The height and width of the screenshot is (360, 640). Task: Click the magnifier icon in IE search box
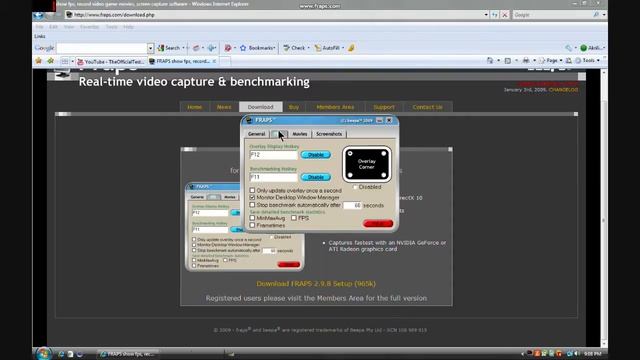(596, 15)
